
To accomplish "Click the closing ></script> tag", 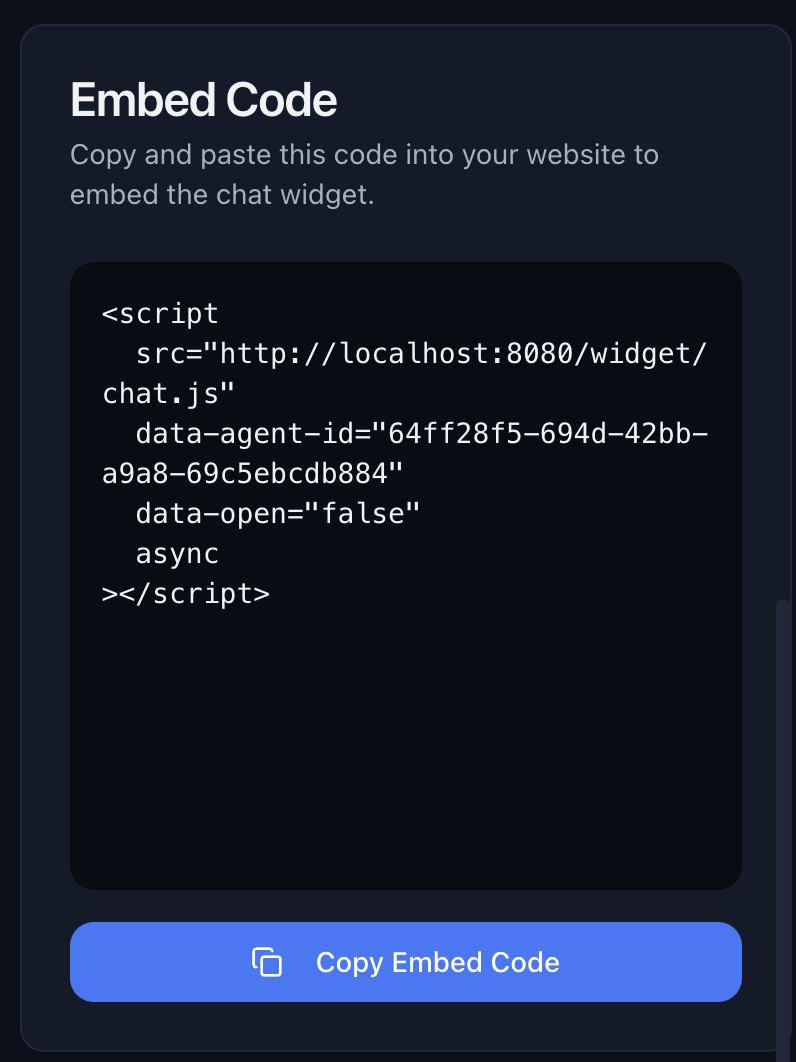I will coord(185,593).
